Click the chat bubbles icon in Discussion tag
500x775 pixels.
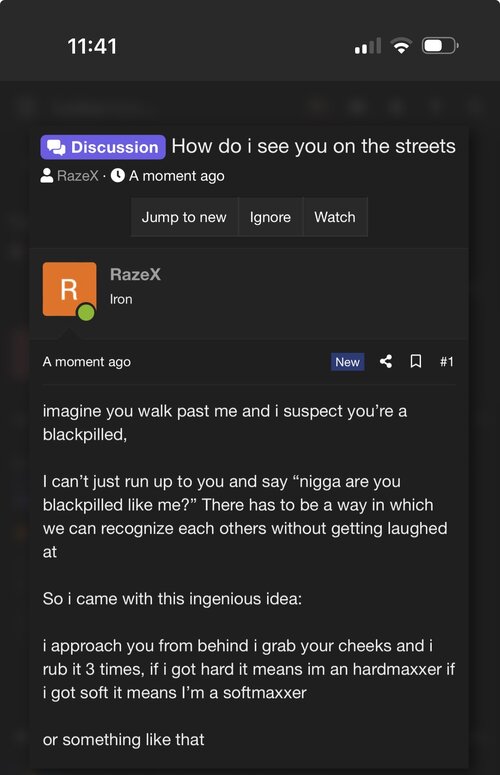(x=56, y=147)
